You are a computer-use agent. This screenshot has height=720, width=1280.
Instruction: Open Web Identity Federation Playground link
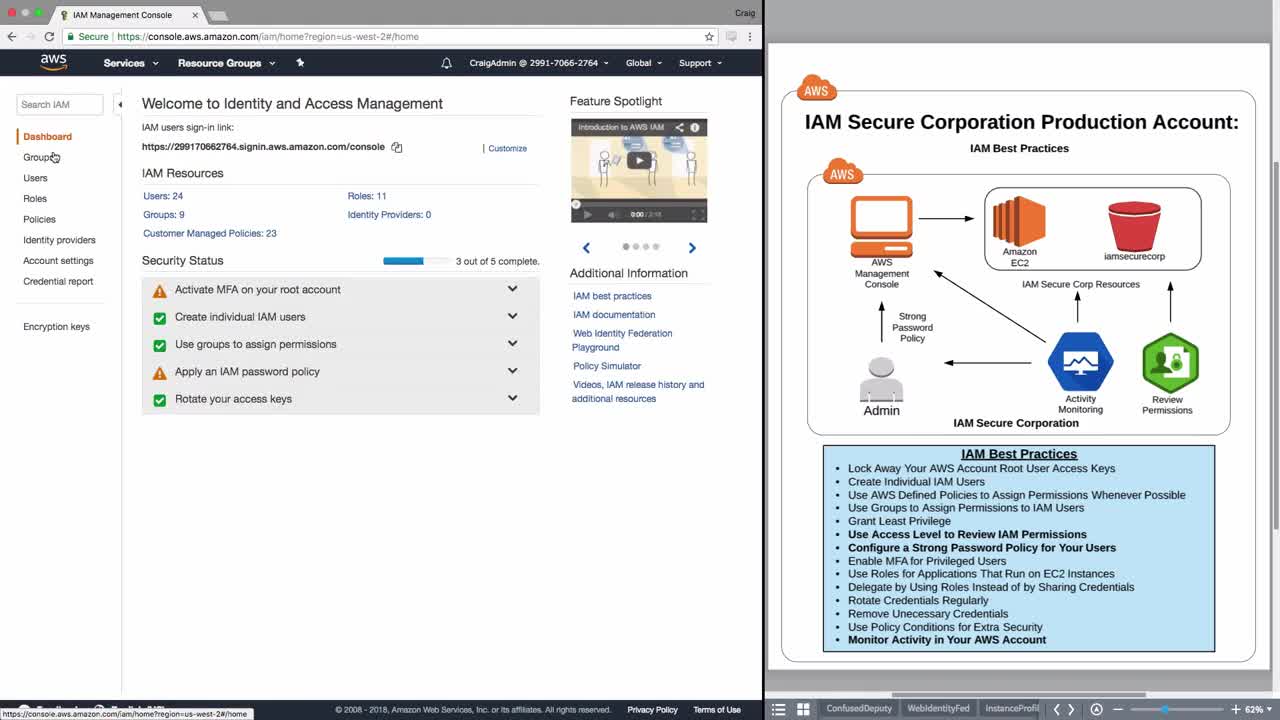tap(622, 340)
